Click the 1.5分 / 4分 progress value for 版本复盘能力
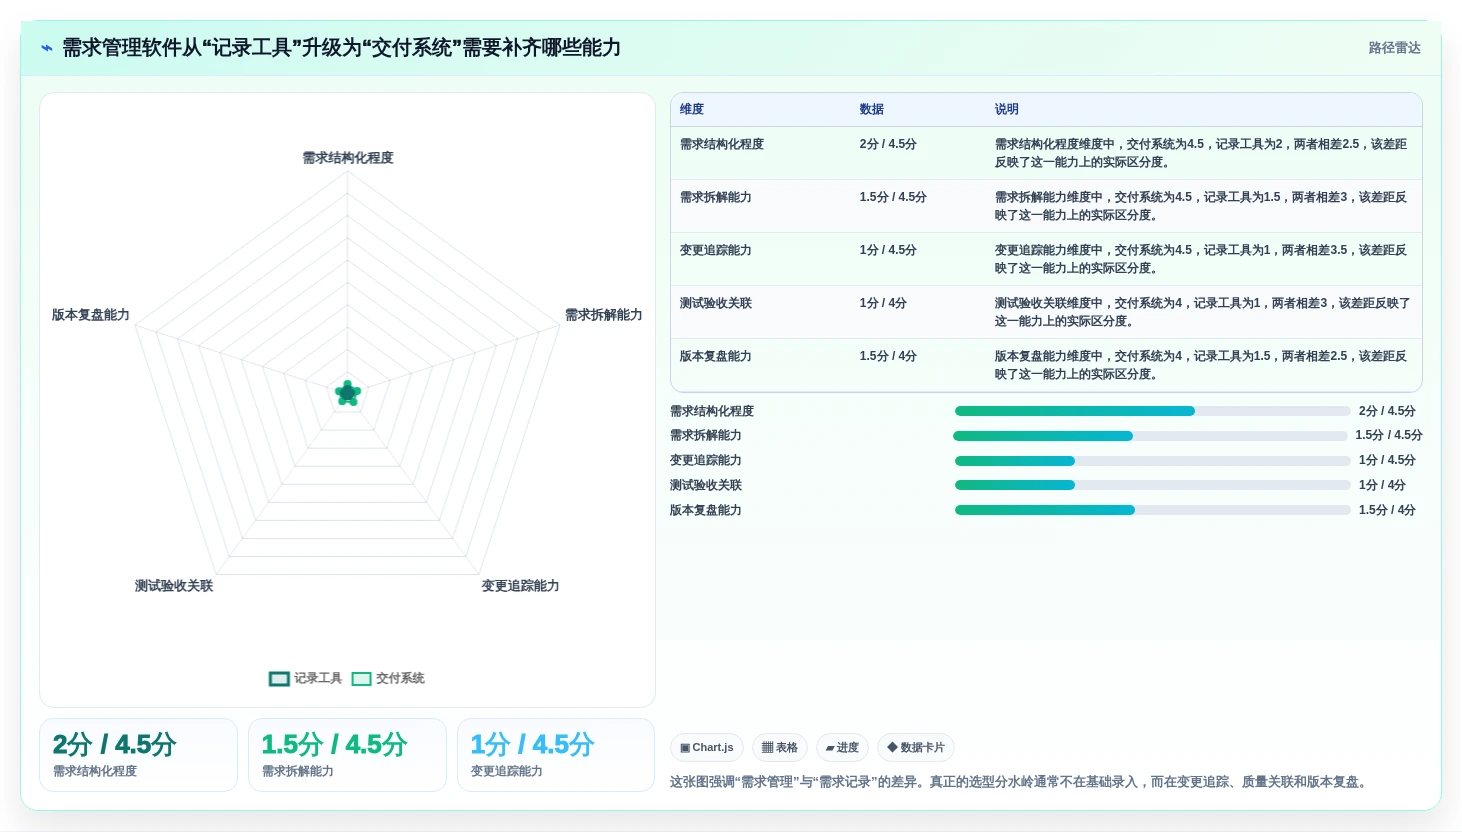 [1387, 510]
